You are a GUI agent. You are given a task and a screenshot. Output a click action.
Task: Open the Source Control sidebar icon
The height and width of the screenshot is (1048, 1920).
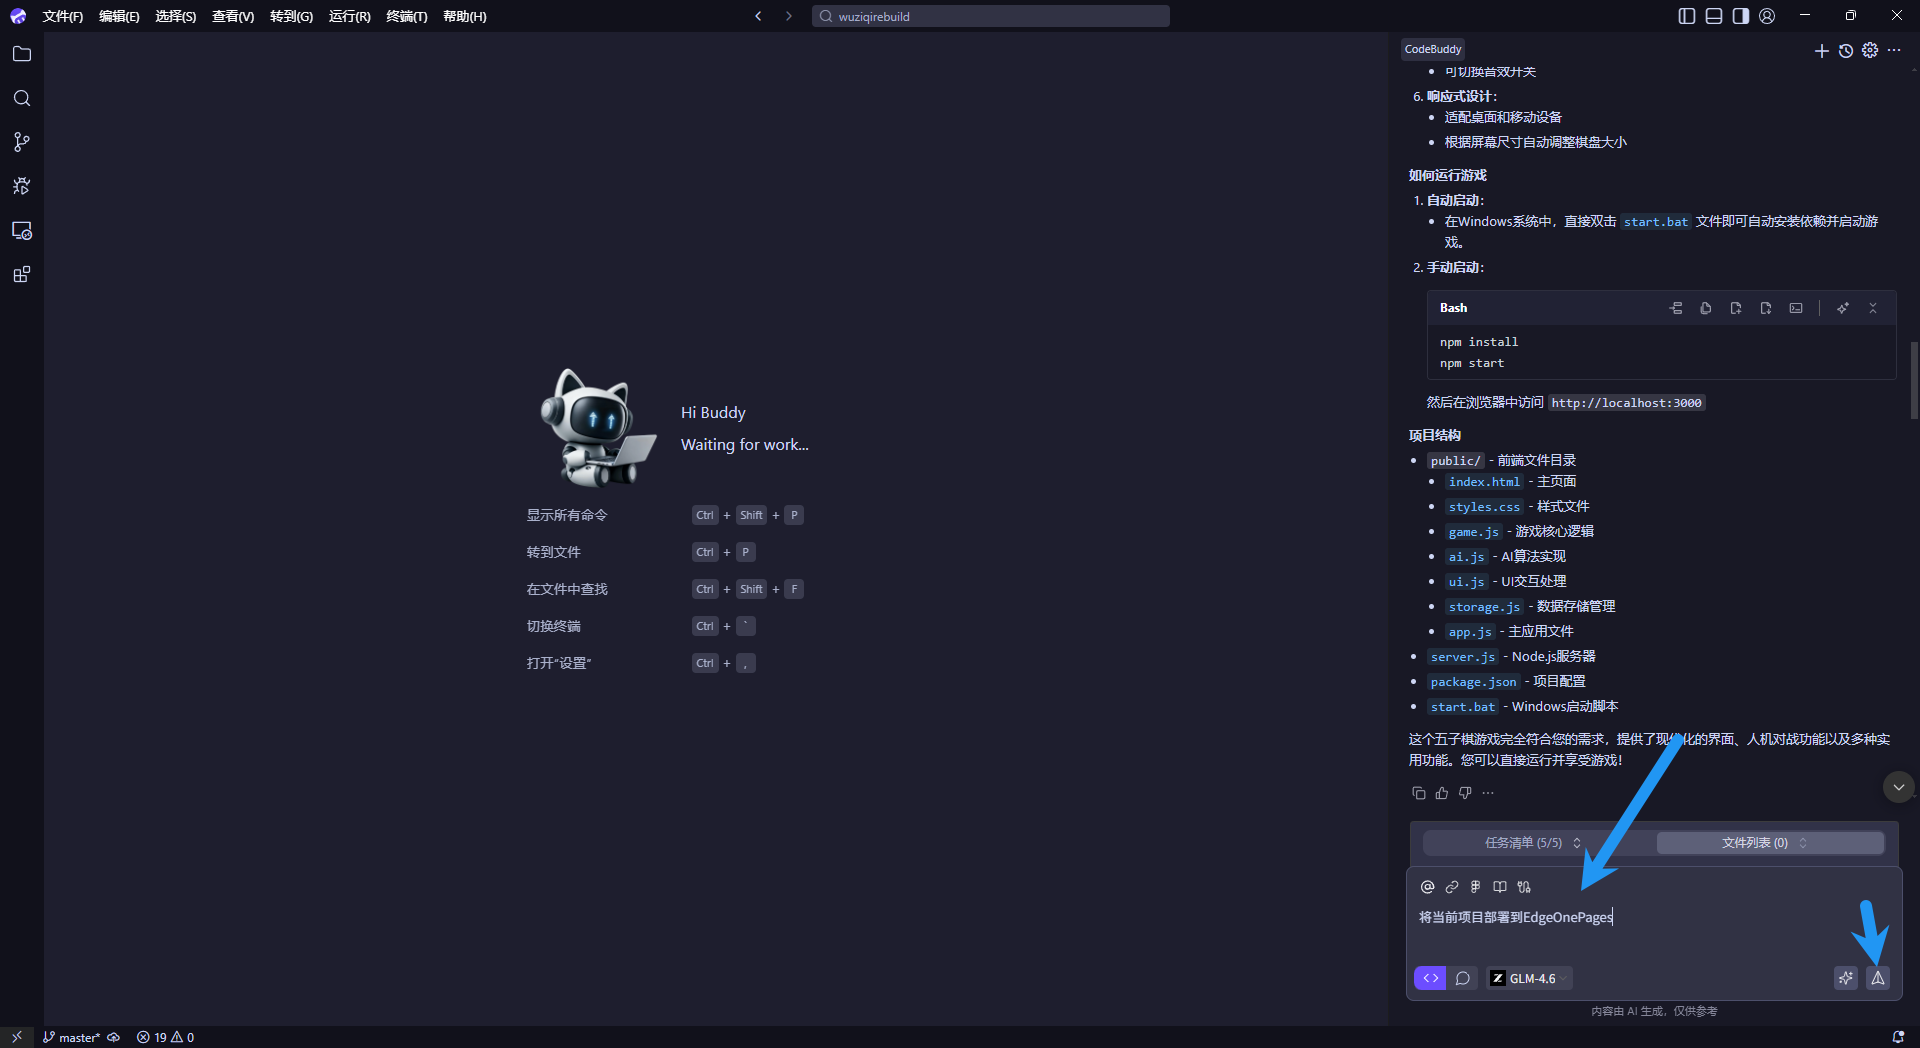point(21,142)
